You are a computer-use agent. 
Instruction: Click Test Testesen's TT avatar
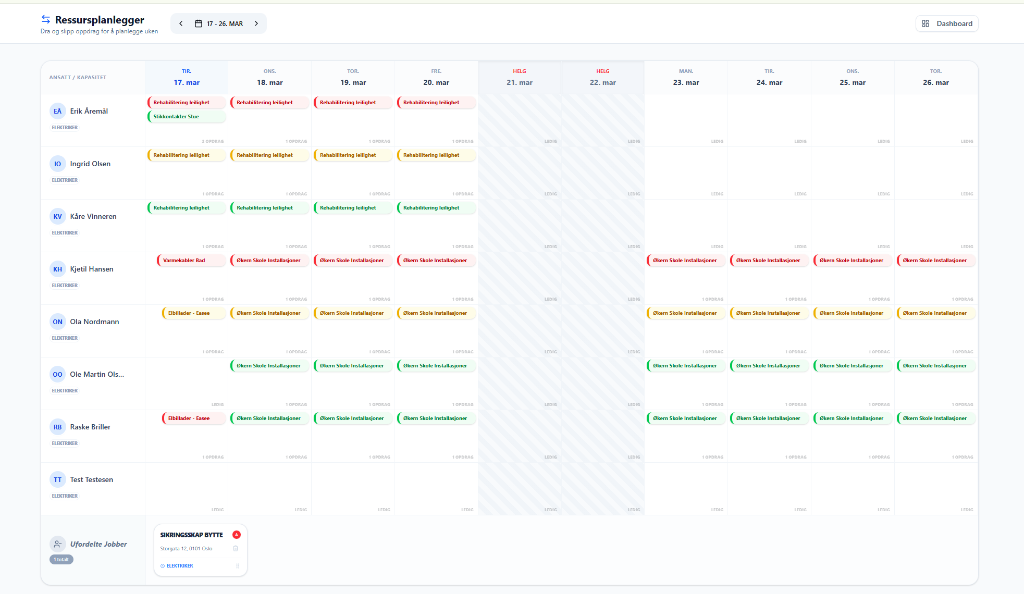(57, 480)
